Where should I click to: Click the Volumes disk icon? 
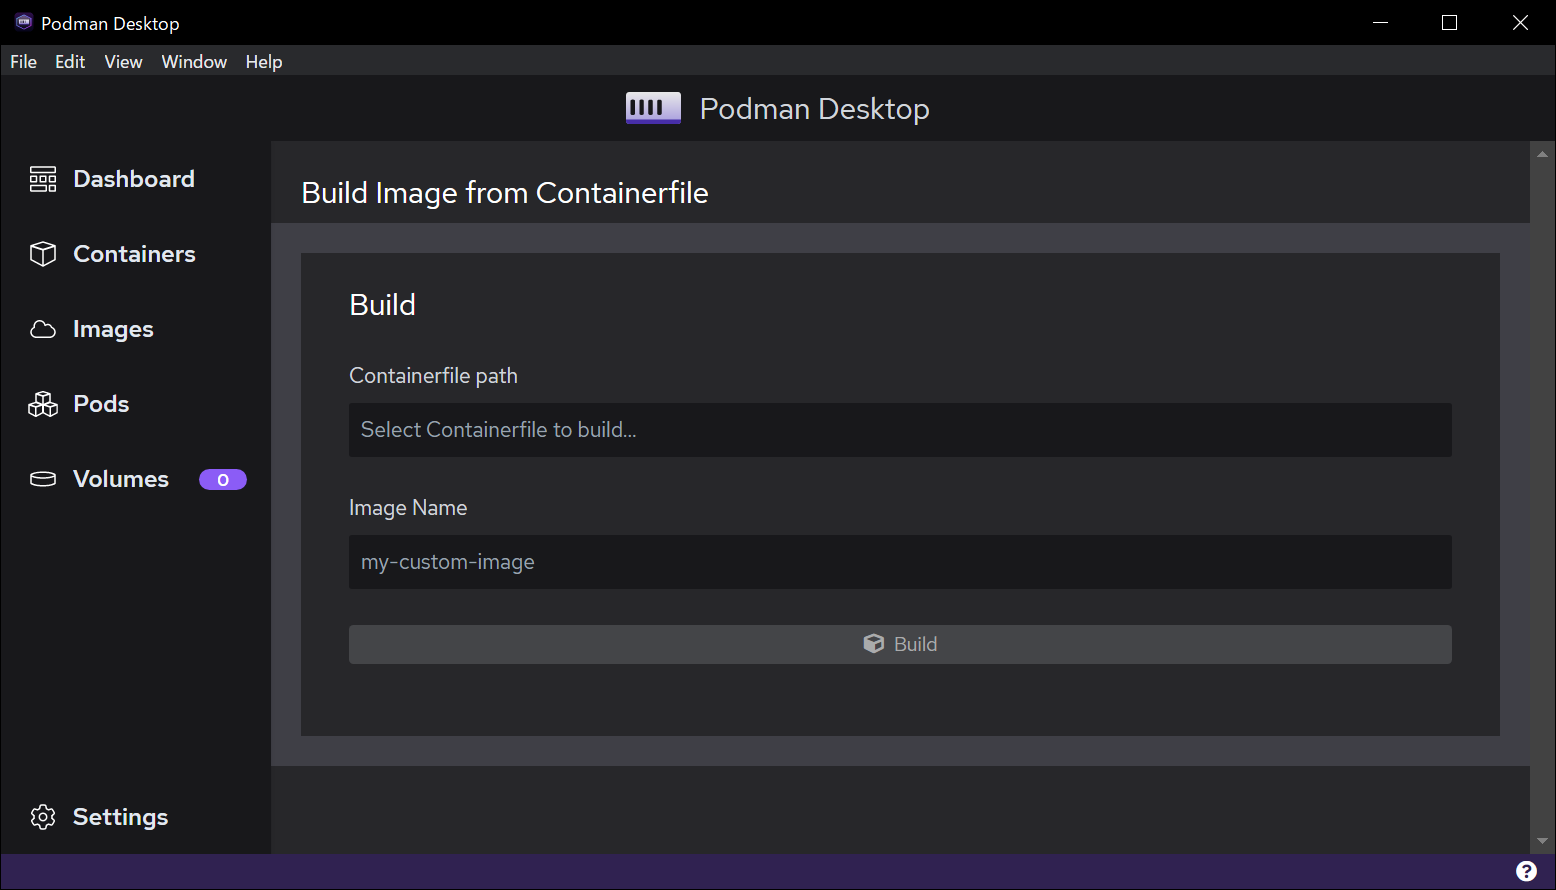pos(43,479)
